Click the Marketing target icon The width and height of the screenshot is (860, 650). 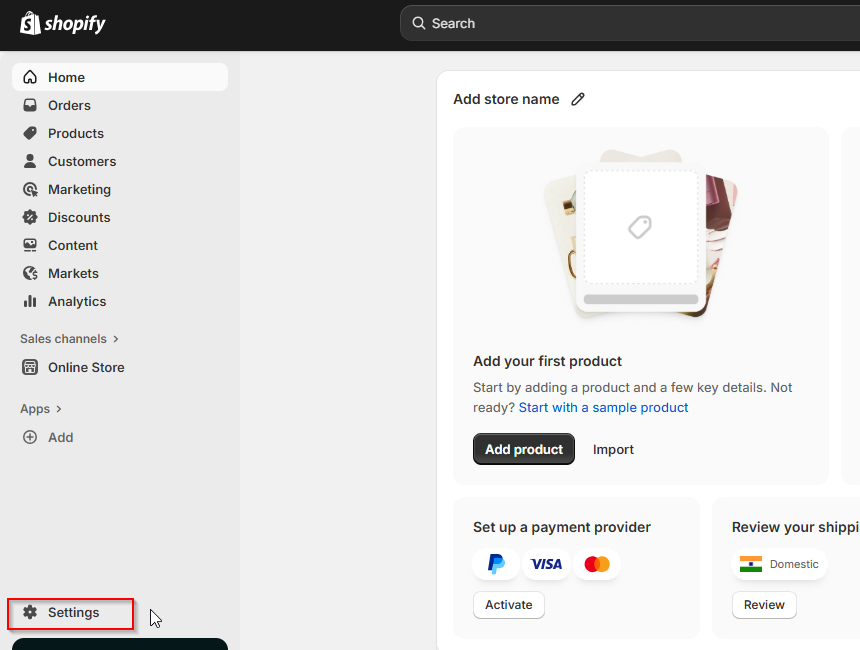(30, 189)
